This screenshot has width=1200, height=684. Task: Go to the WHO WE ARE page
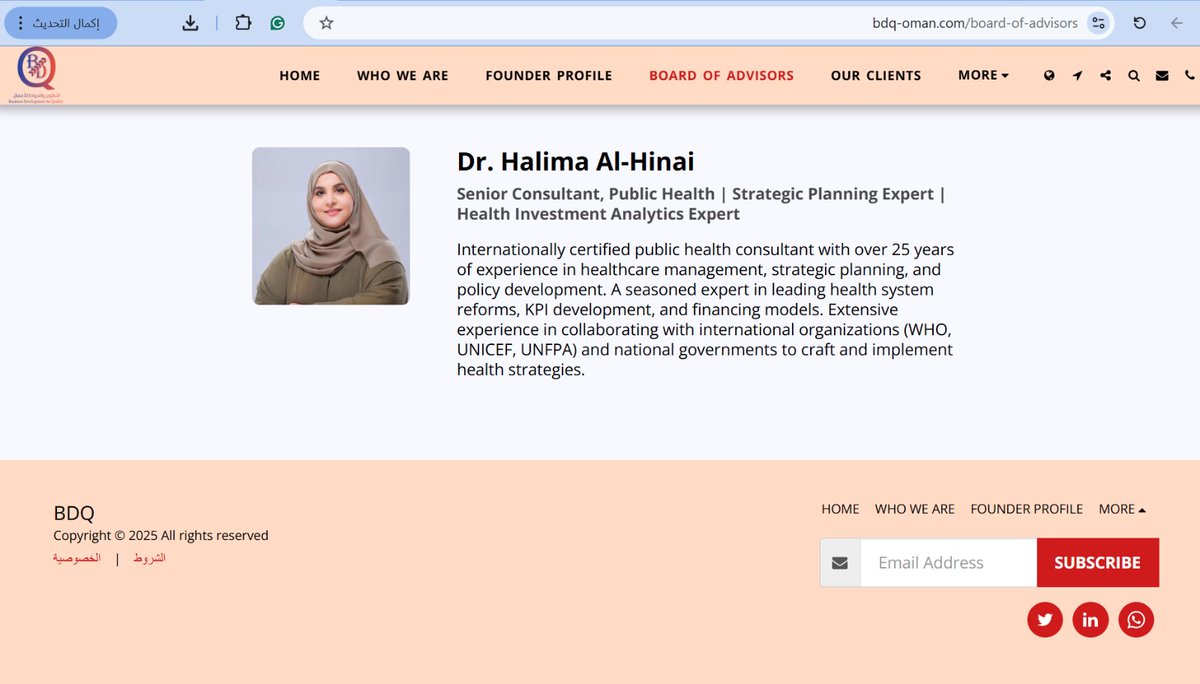click(x=402, y=75)
